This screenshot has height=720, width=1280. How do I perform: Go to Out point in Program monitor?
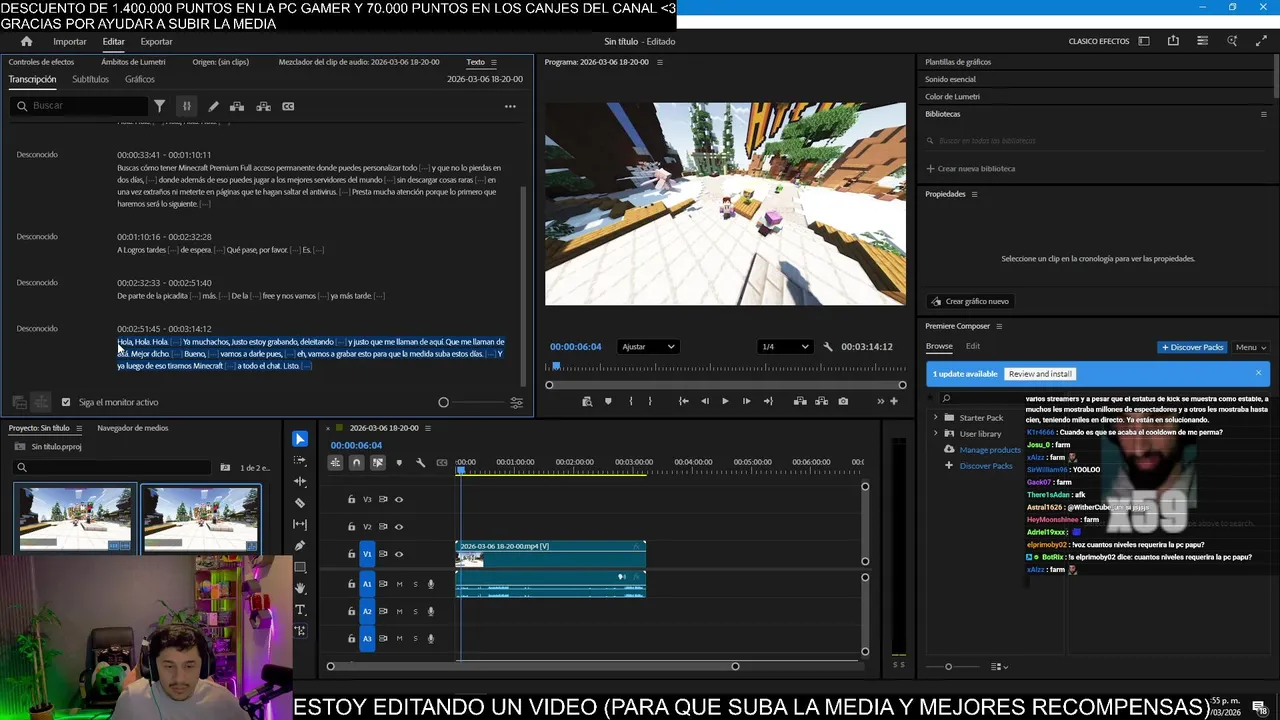(768, 401)
